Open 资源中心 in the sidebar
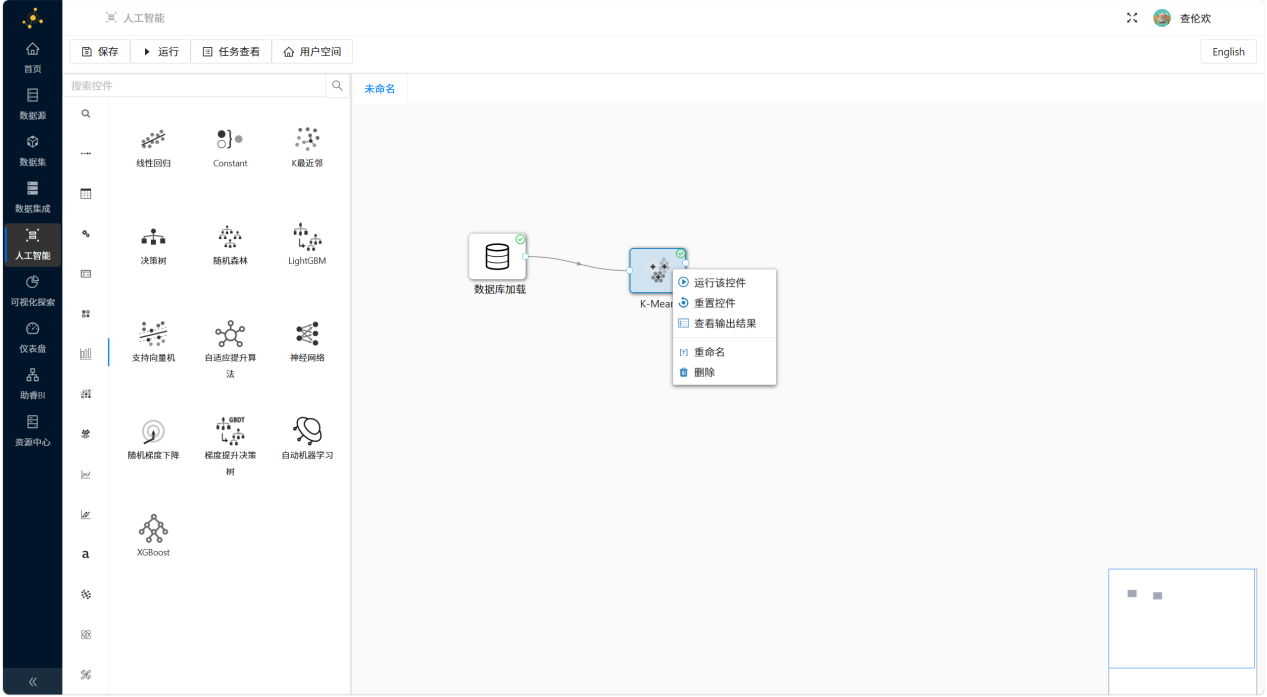The image size is (1267, 697). pyautogui.click(x=32, y=430)
